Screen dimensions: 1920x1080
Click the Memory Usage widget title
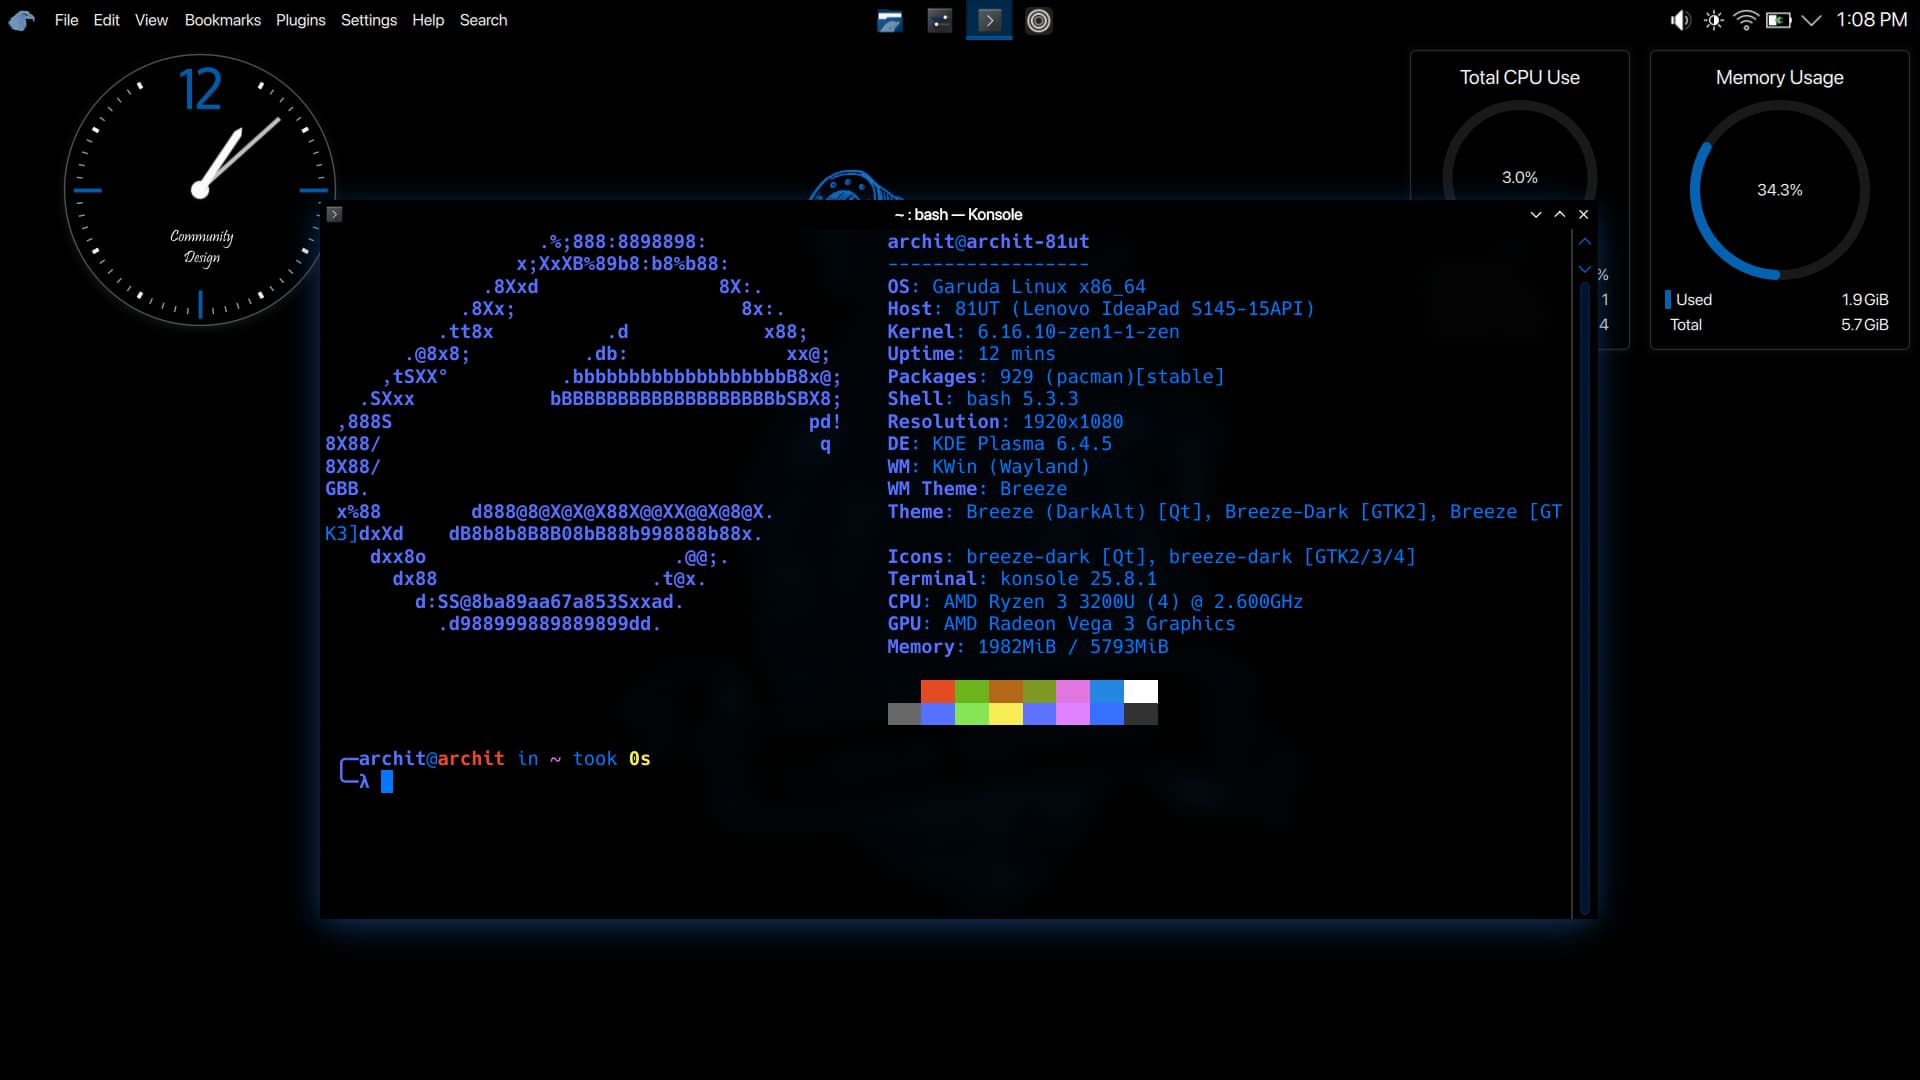[1779, 78]
